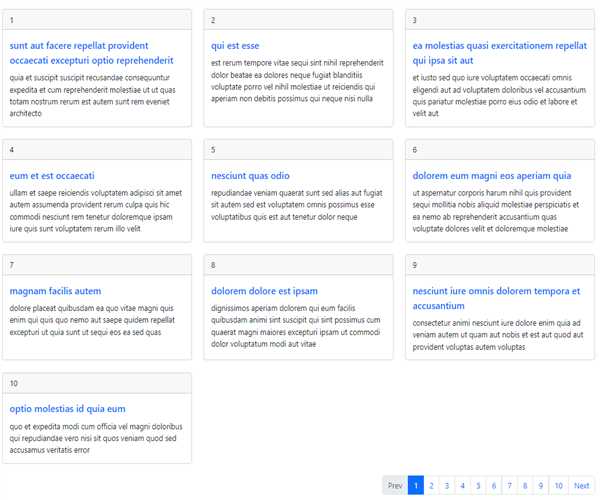
Task: Go to the Next page
Action: coord(581,486)
